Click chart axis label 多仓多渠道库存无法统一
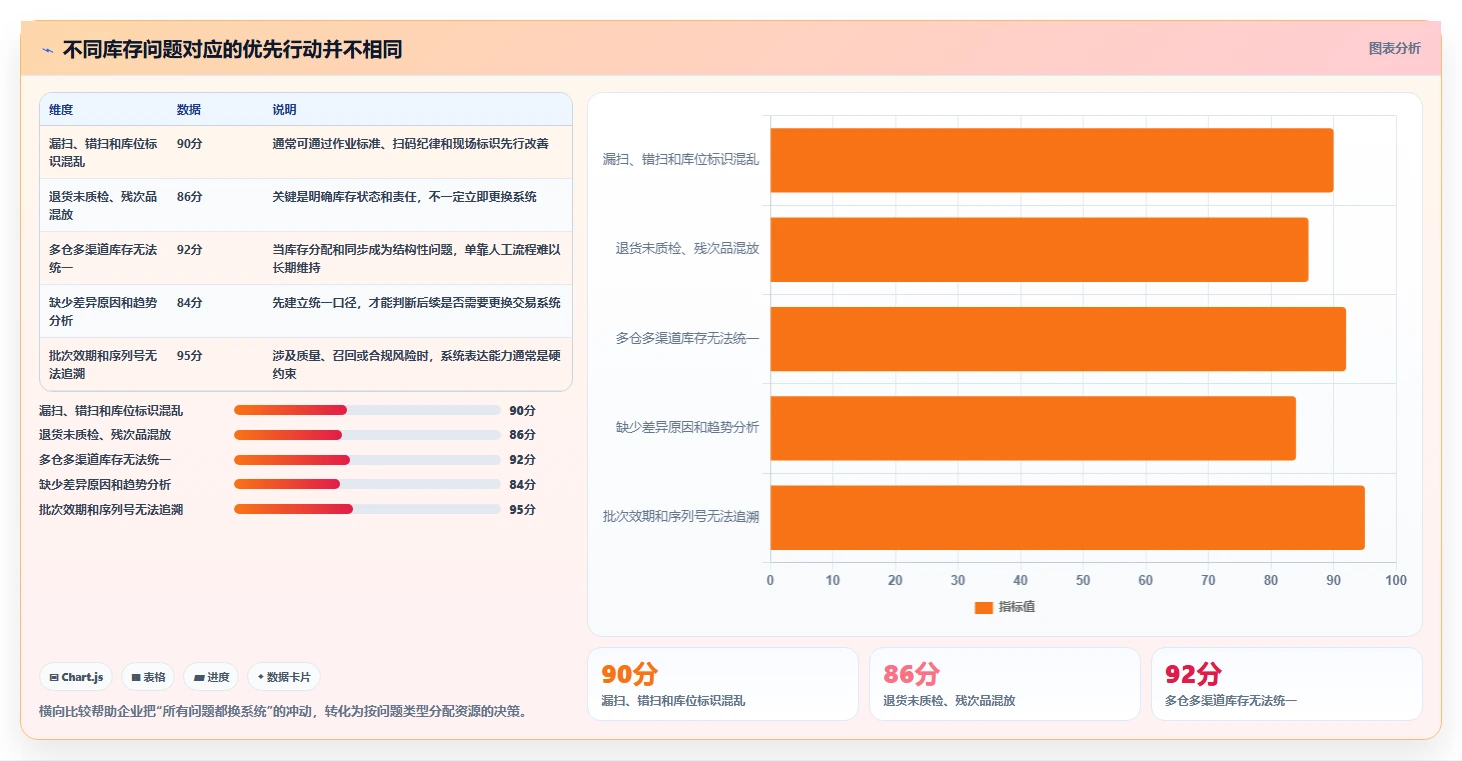The width and height of the screenshot is (1462, 761). (688, 338)
